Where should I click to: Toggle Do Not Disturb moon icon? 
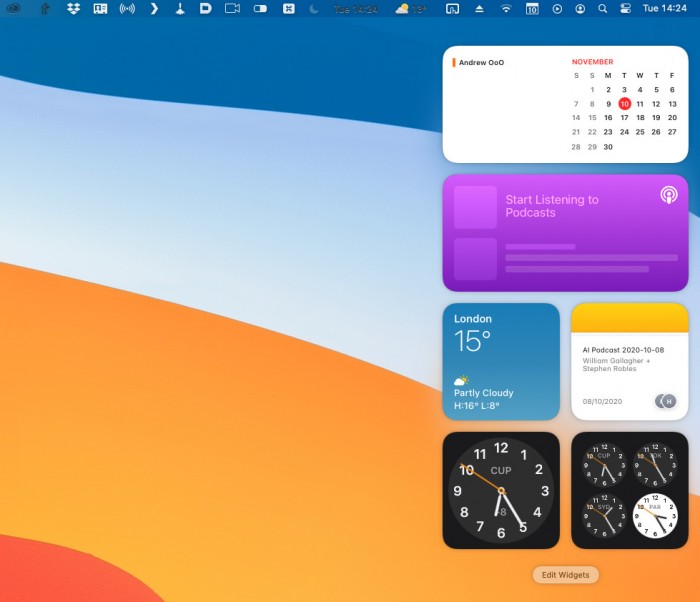[314, 9]
